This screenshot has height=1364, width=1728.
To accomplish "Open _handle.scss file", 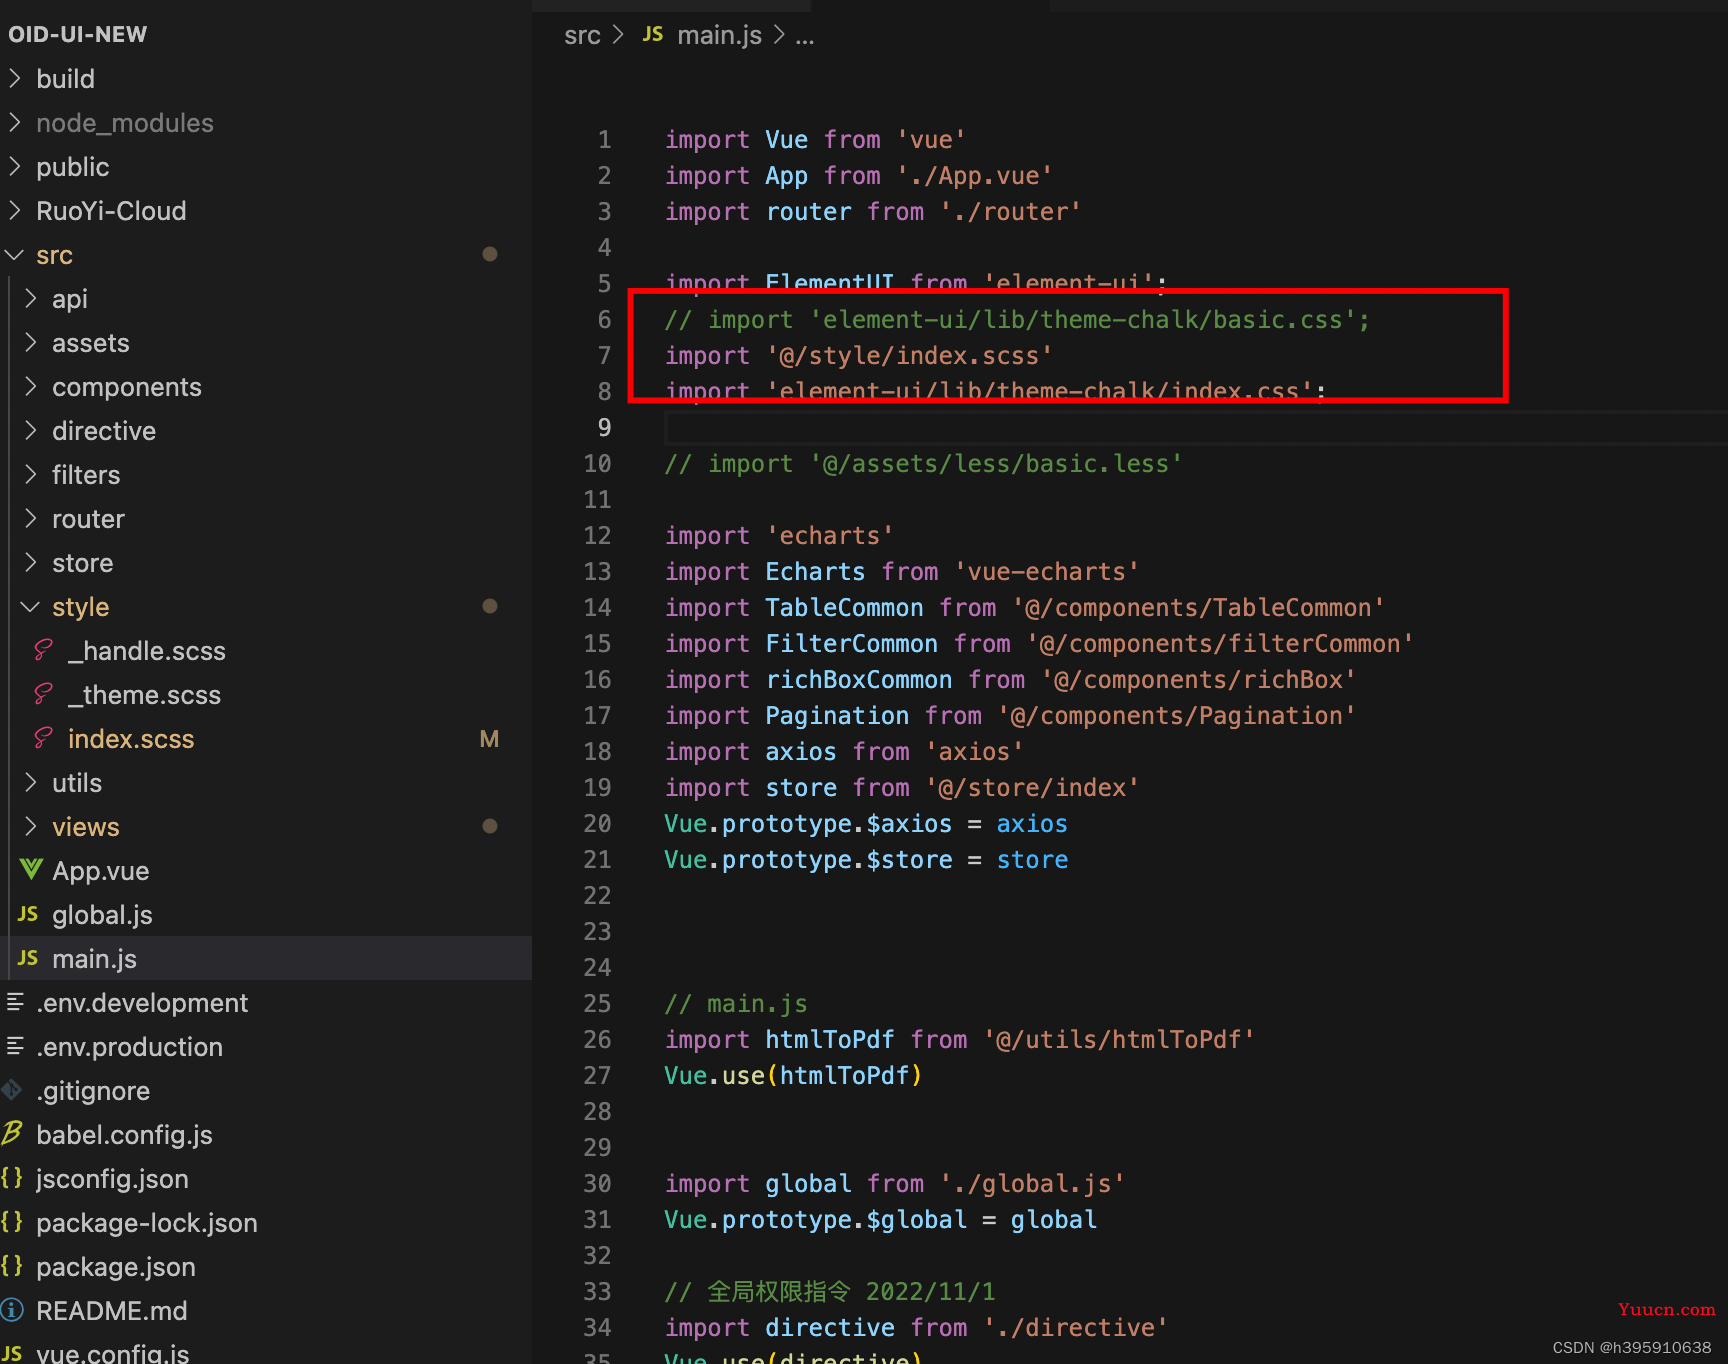I will tap(147, 651).
